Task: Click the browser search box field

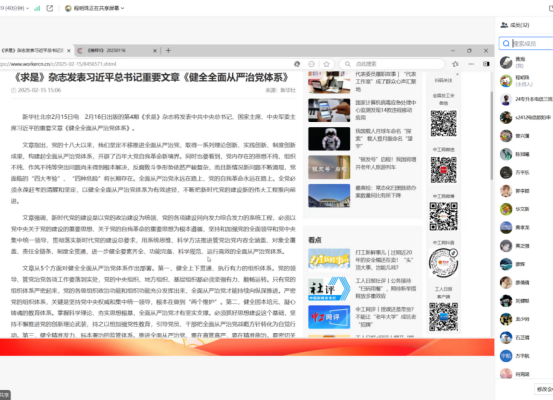Action: point(391,64)
